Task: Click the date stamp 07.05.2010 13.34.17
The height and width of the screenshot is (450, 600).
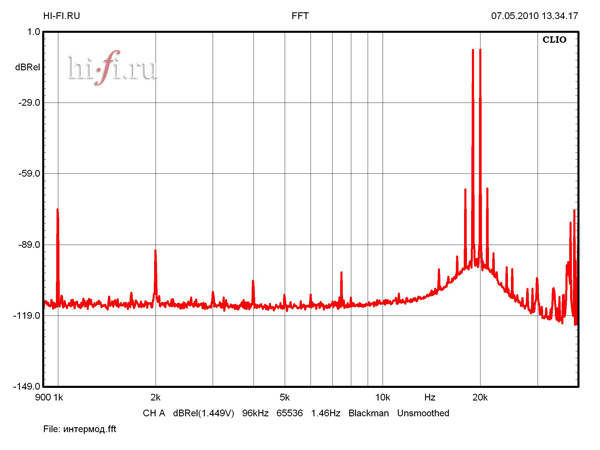Action: (x=534, y=16)
